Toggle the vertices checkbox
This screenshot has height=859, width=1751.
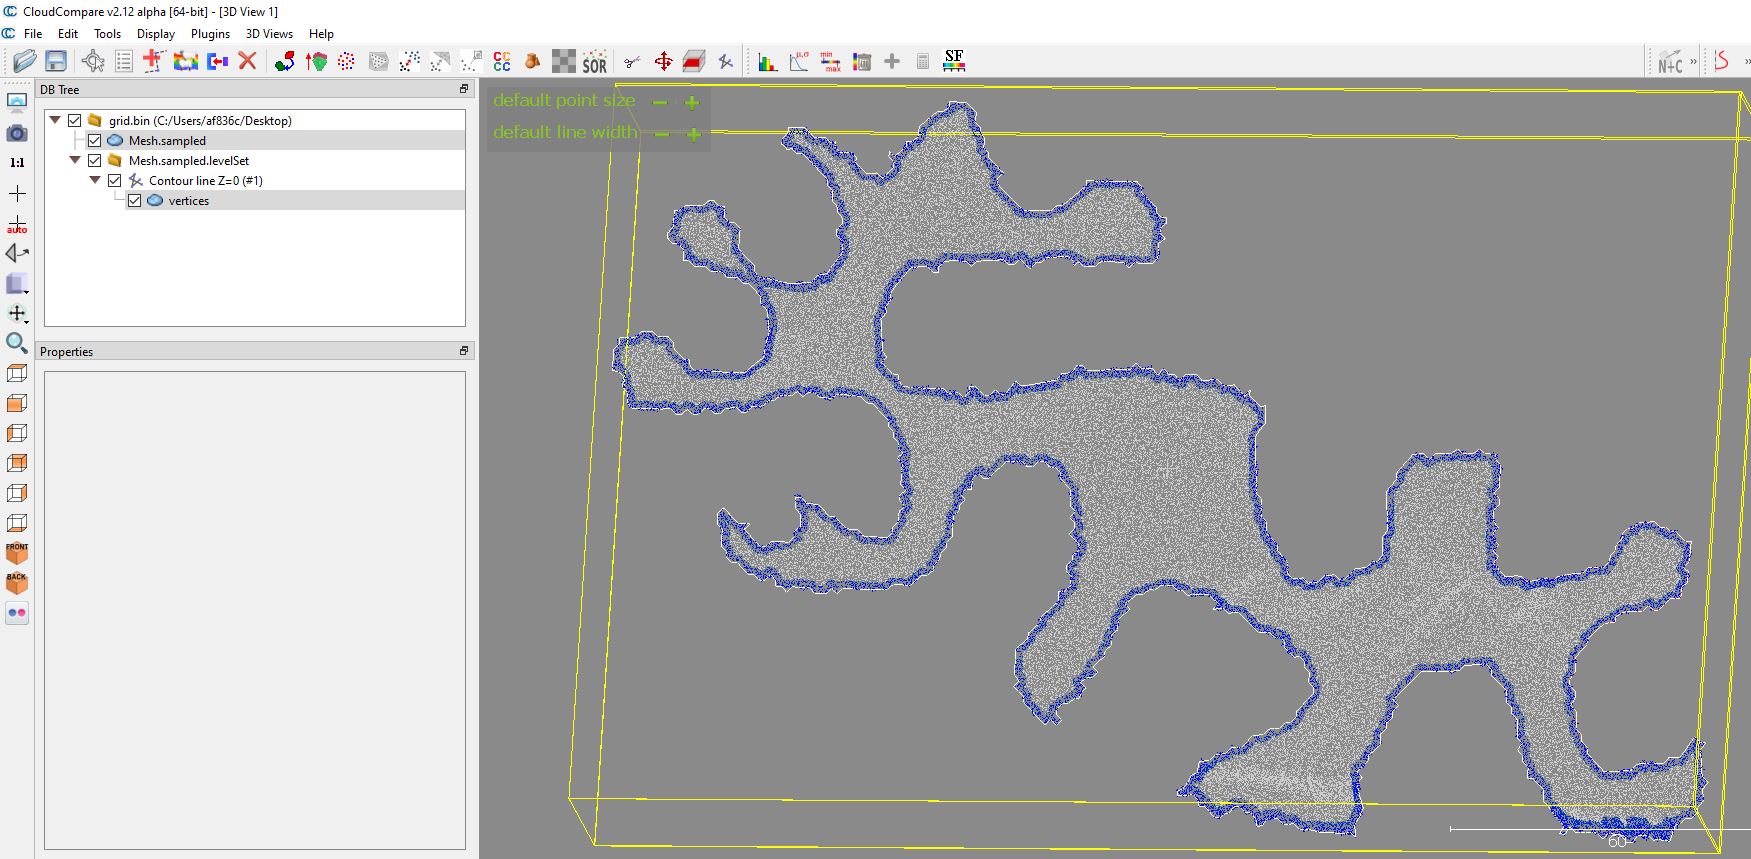(x=135, y=201)
